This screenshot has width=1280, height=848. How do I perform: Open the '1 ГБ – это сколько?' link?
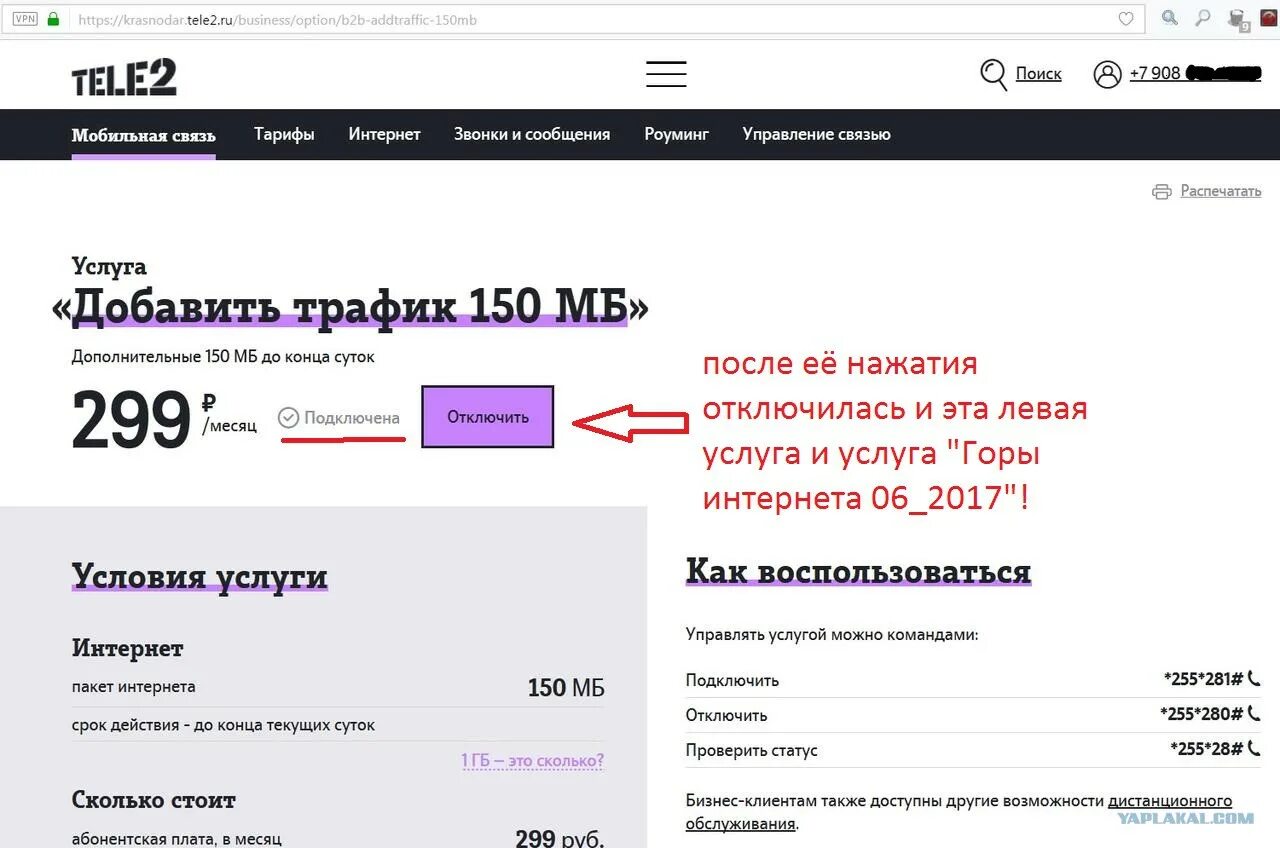(x=532, y=761)
